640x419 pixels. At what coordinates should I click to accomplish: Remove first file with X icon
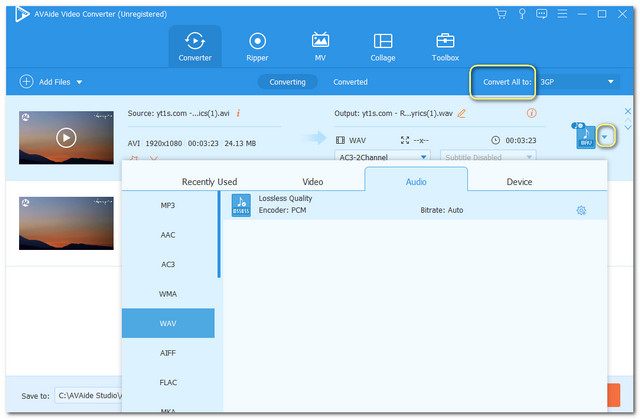coord(628,111)
